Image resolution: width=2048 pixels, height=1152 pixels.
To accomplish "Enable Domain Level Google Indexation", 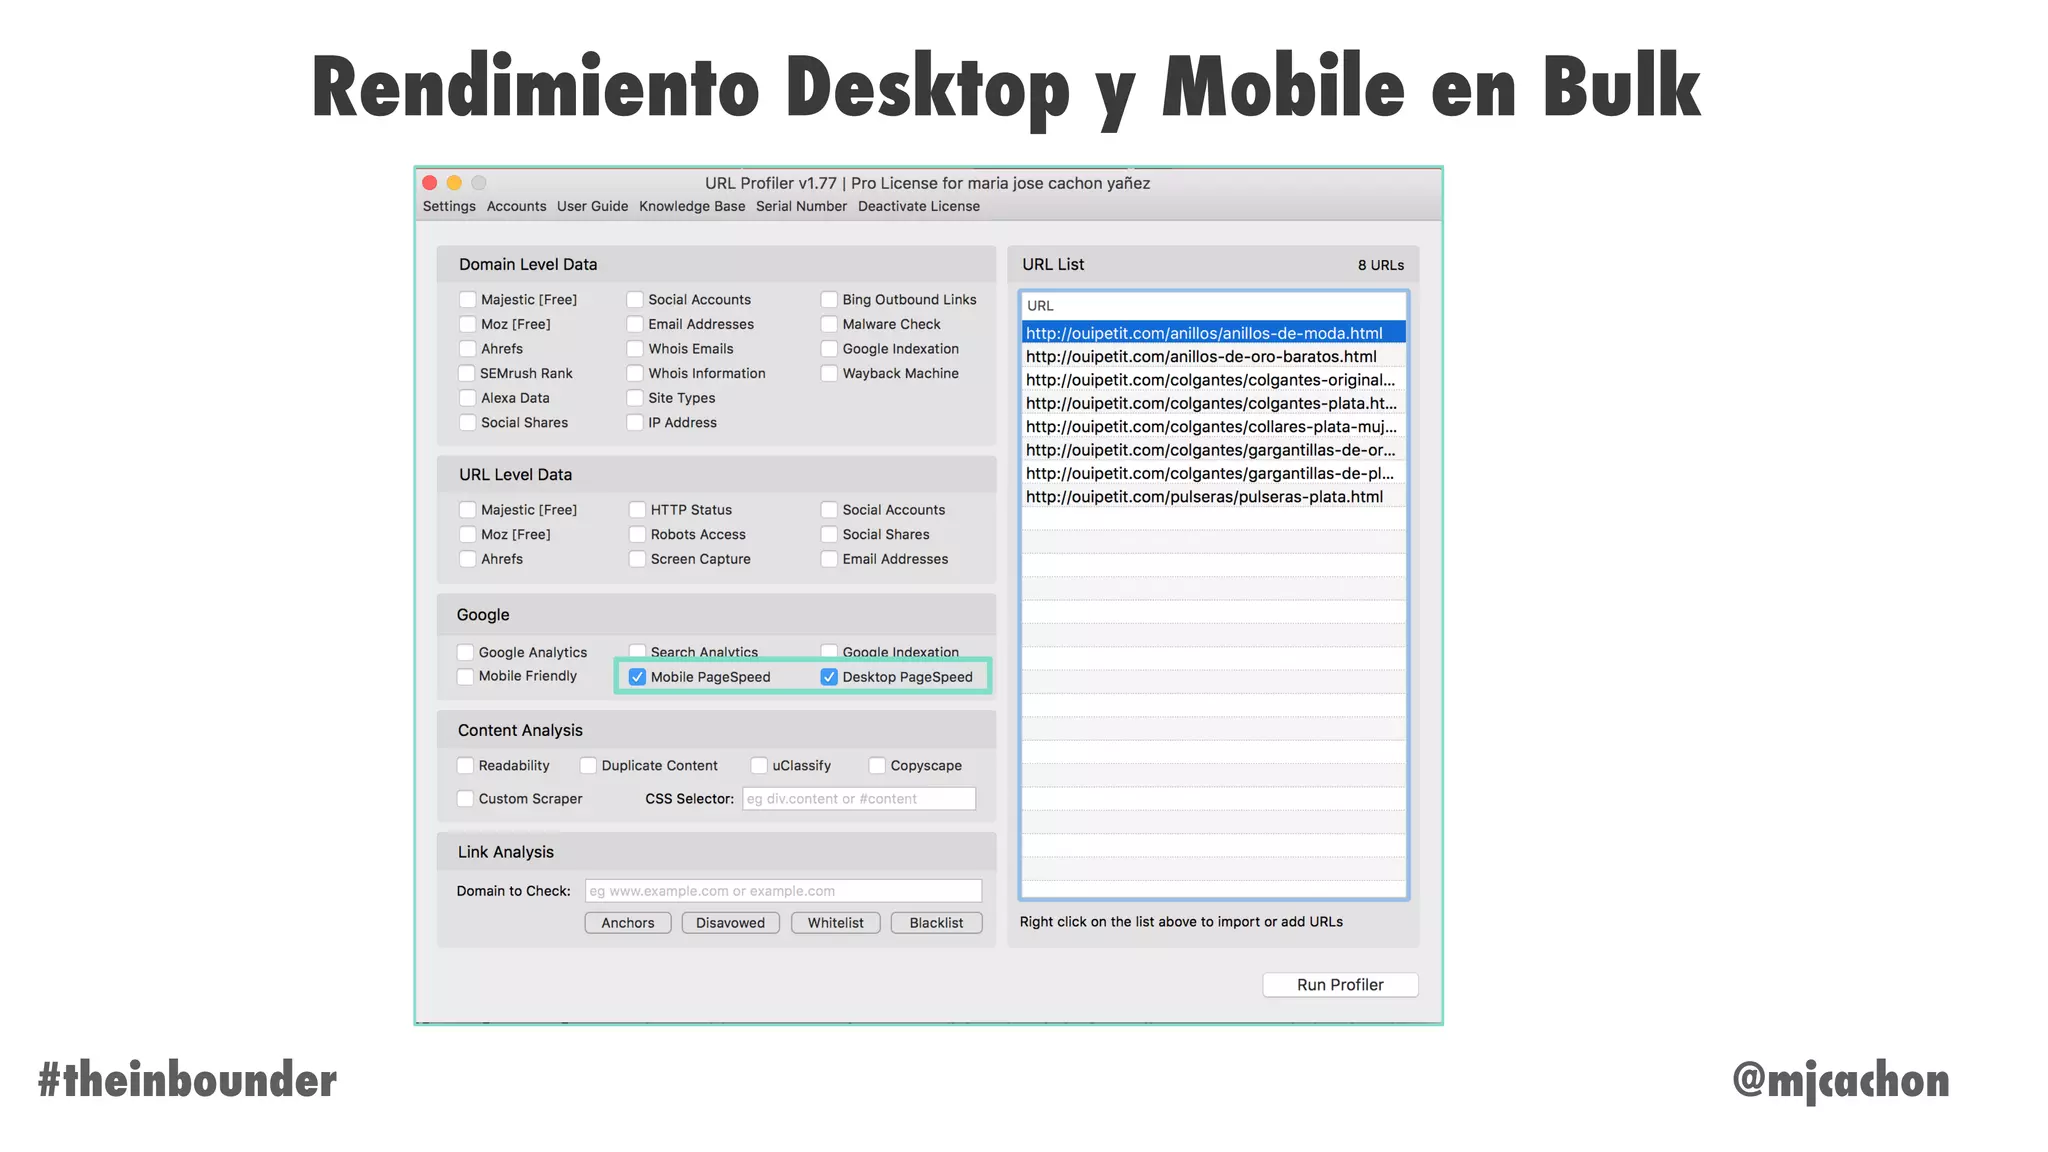I will click(x=829, y=348).
